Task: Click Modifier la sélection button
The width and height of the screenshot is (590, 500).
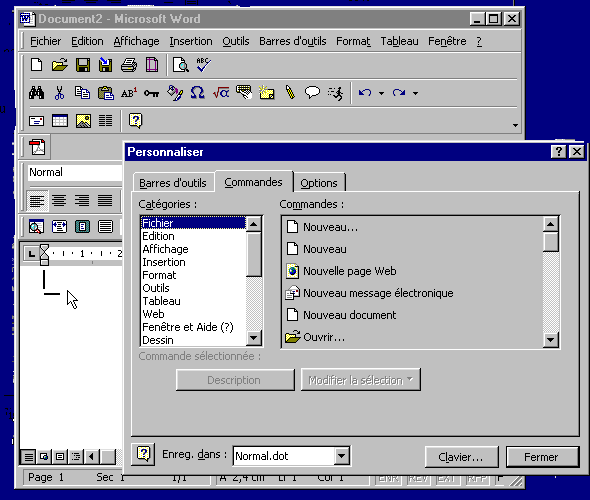Action: tap(360, 380)
